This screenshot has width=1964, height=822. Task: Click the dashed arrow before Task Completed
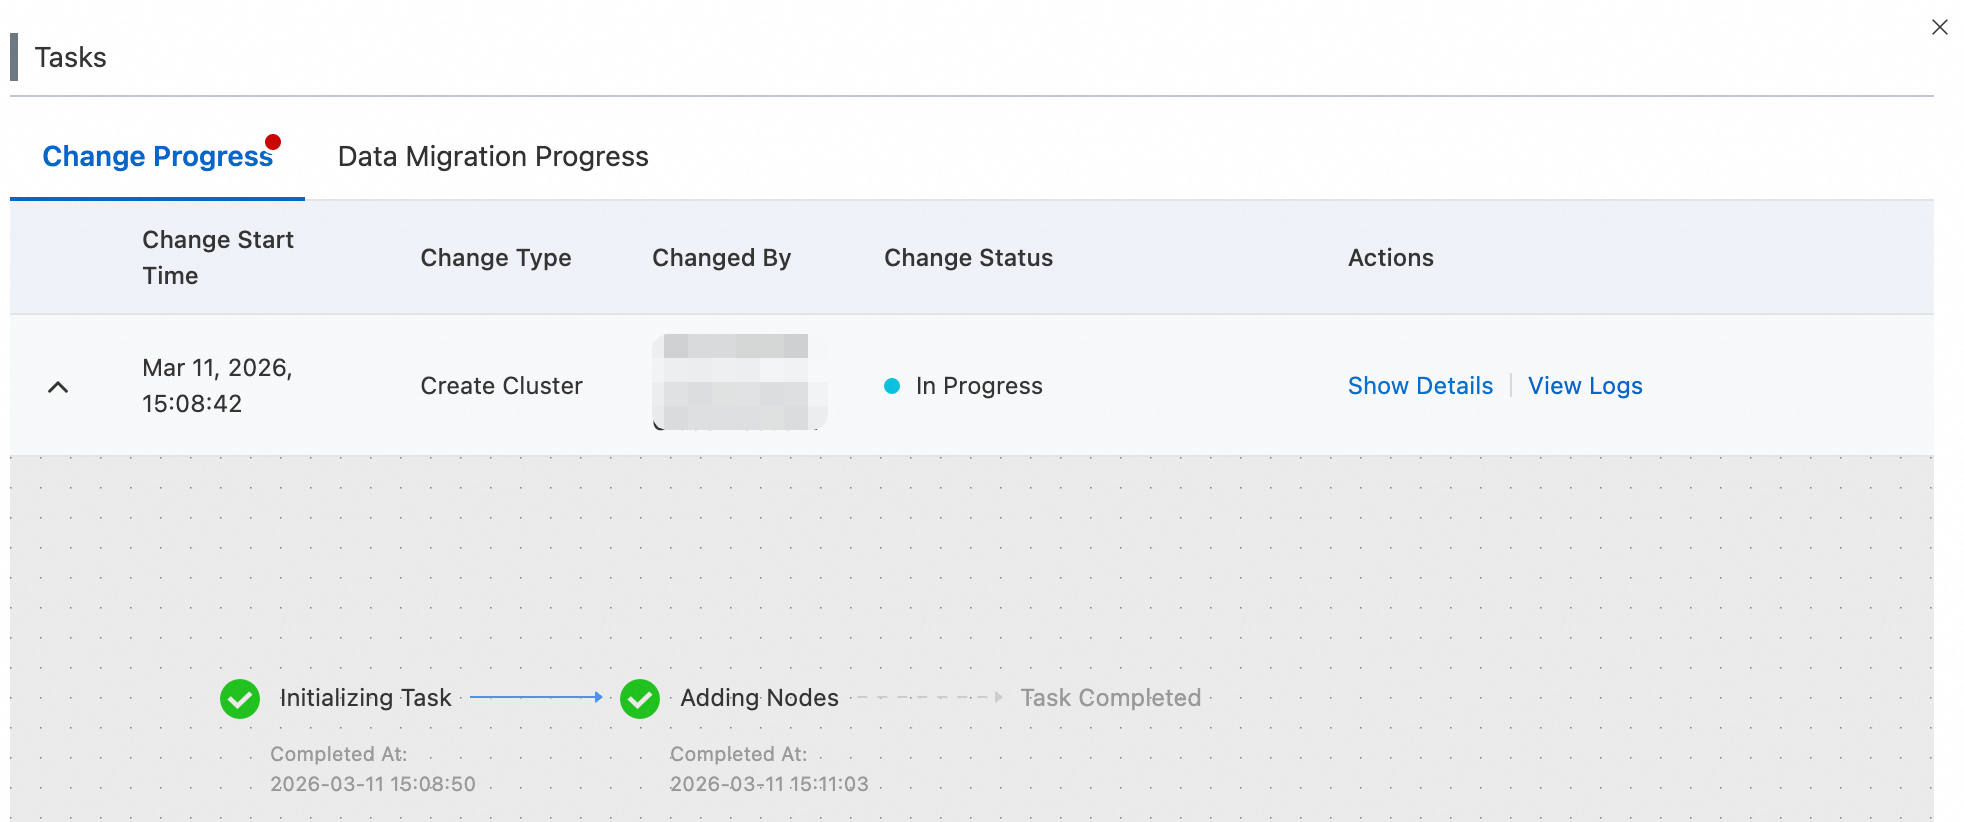(x=929, y=697)
